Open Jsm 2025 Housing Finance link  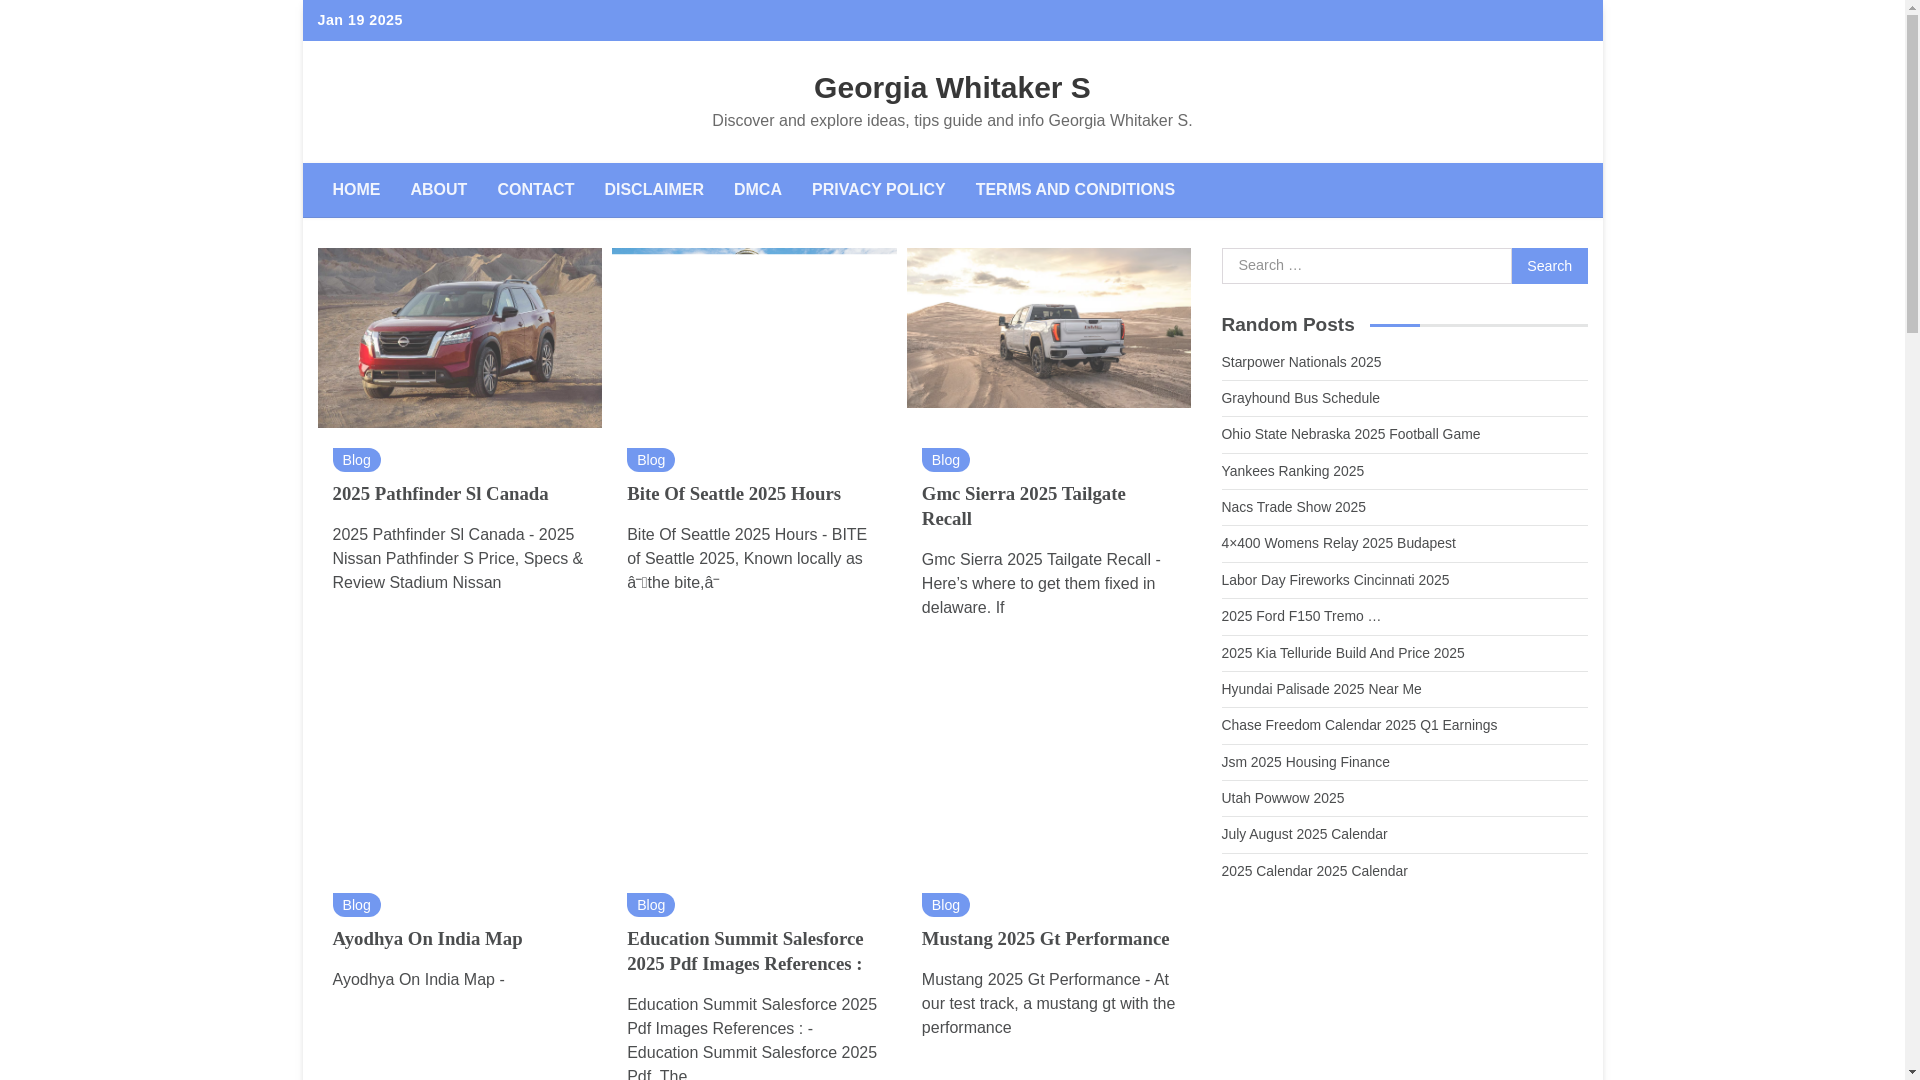coord(1305,762)
